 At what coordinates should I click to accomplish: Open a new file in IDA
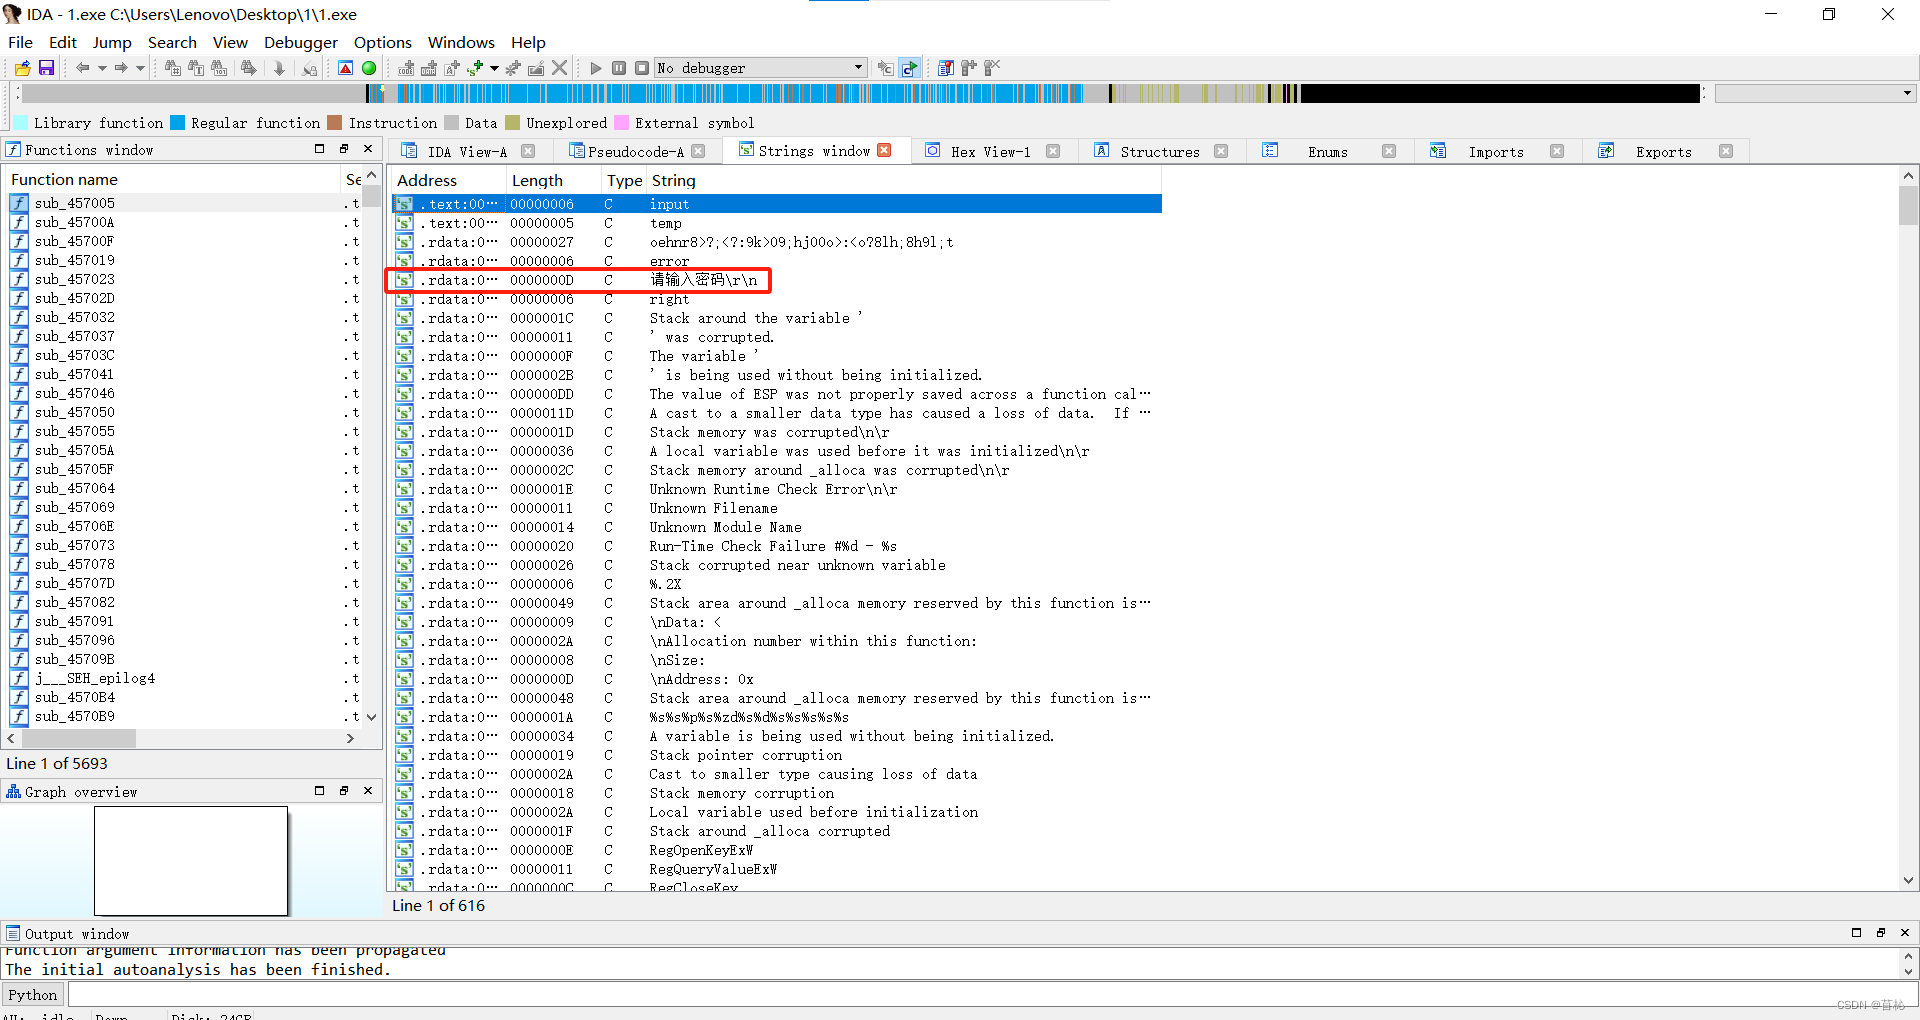click(x=21, y=67)
